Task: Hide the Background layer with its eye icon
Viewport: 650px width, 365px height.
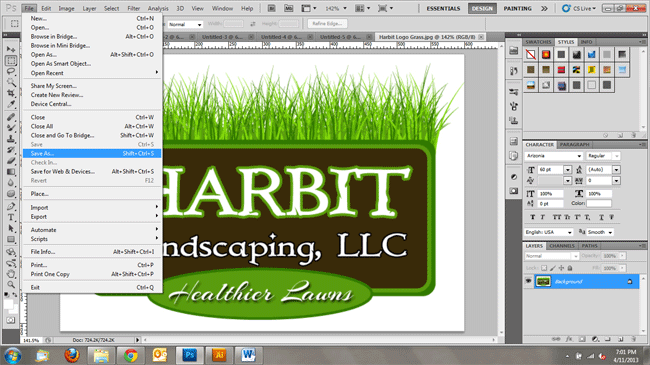Action: coord(529,281)
